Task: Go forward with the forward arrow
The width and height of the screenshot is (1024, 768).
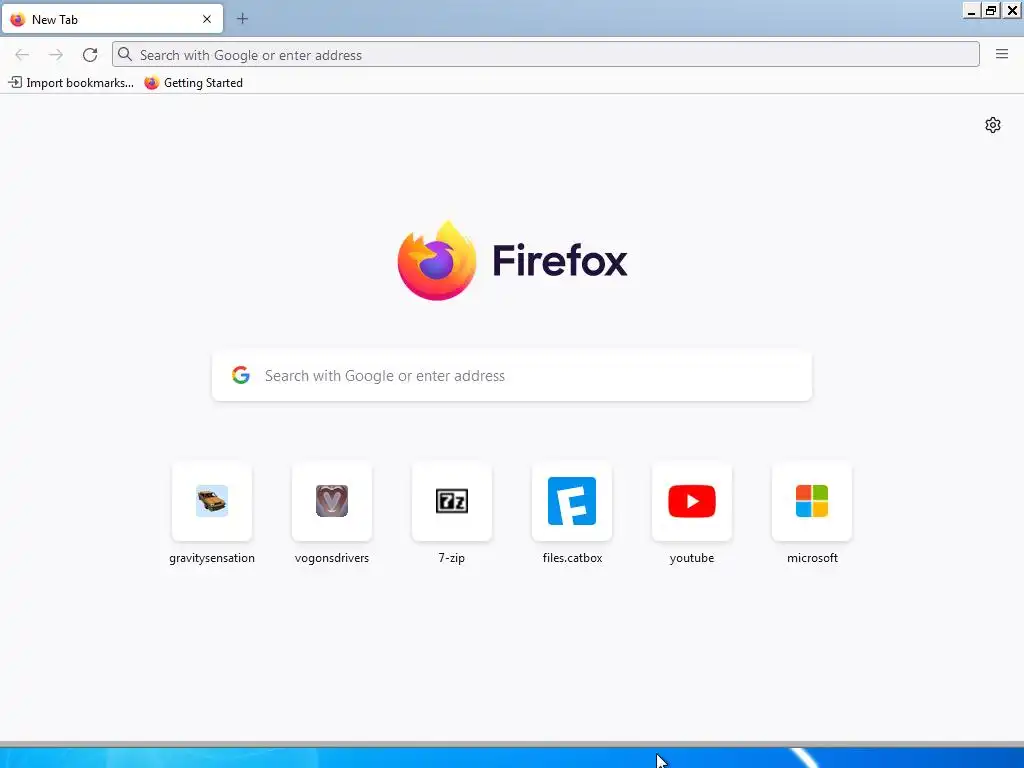Action: tap(56, 55)
